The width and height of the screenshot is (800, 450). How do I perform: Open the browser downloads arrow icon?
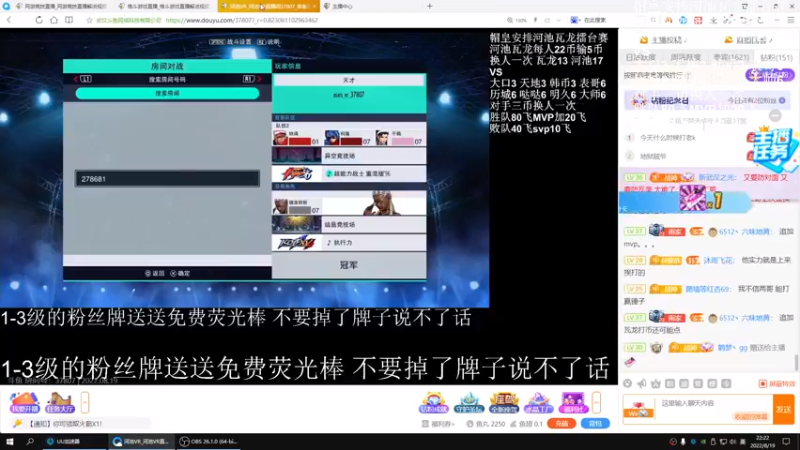pos(713,20)
